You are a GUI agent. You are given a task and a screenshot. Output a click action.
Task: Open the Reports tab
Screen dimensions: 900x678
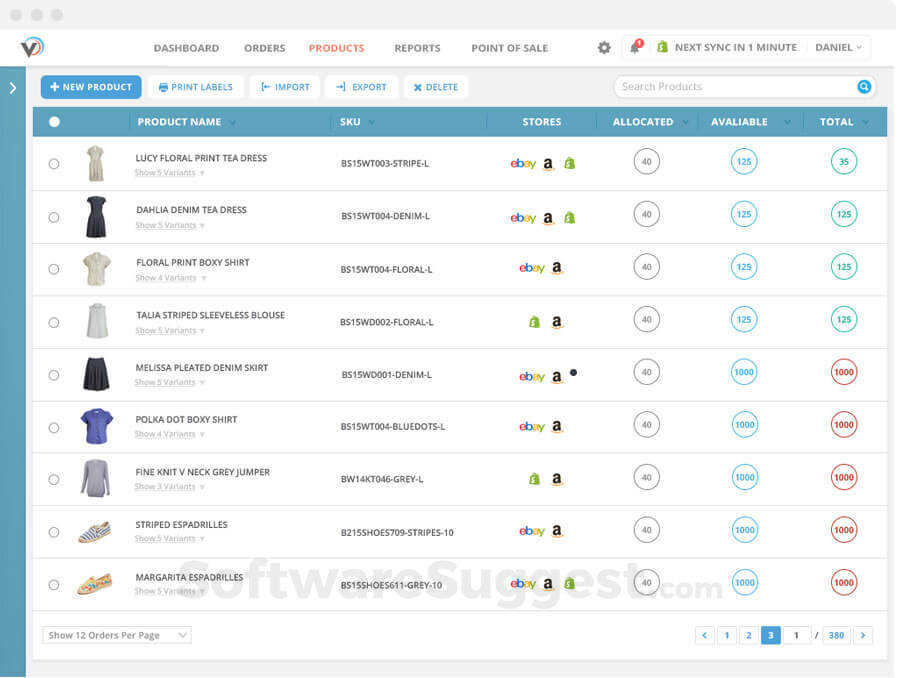coord(417,48)
